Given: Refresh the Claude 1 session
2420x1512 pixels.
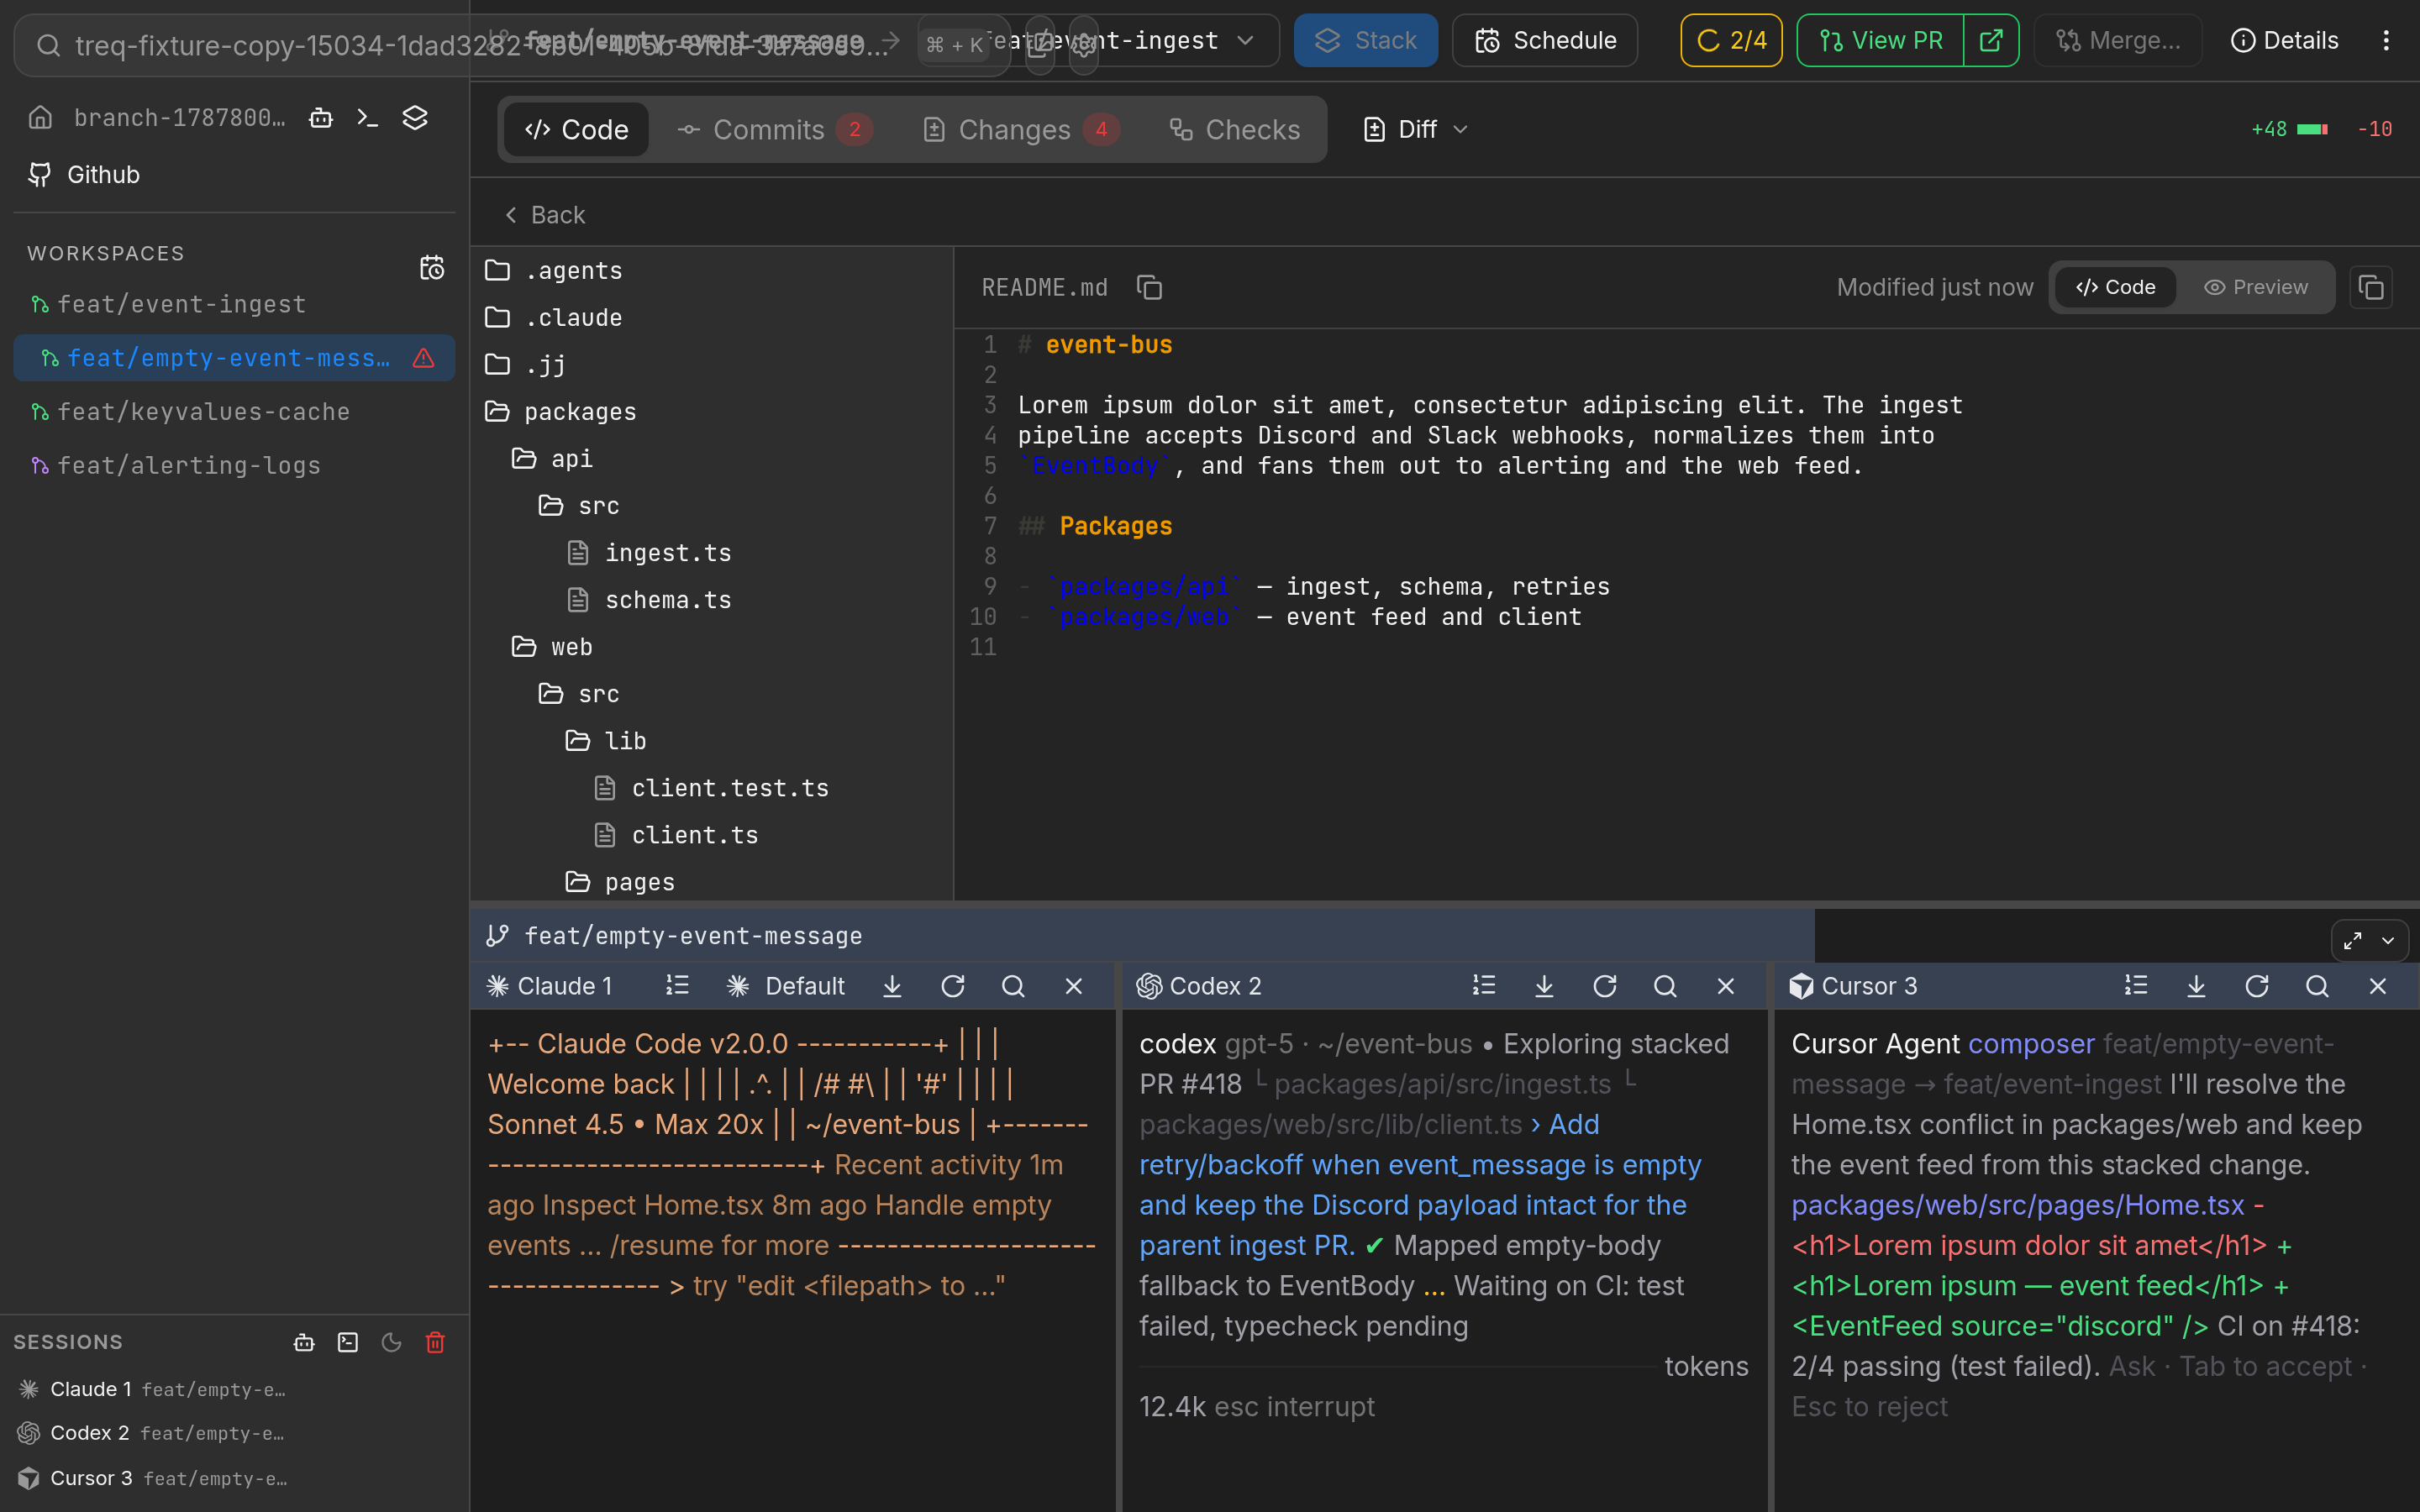Looking at the screenshot, I should pos(953,986).
